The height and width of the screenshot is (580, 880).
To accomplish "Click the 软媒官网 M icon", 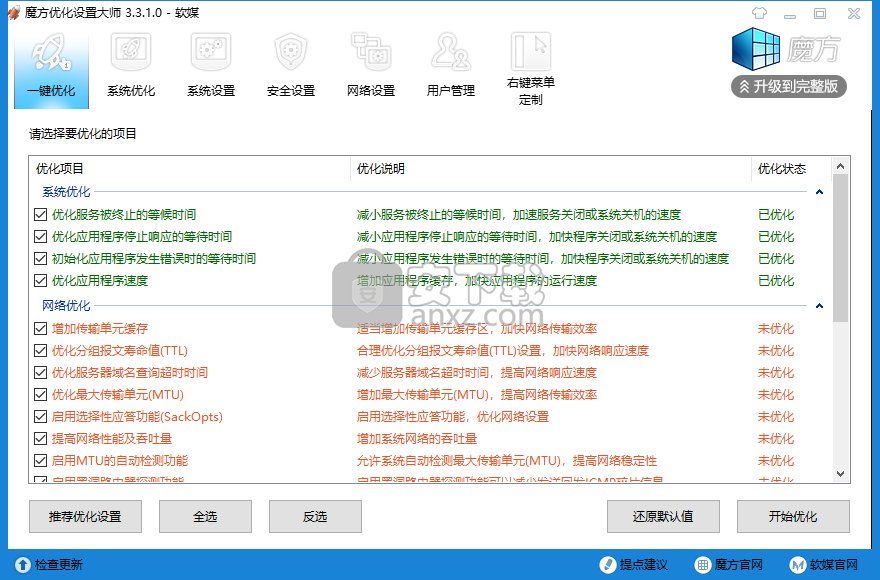I will pyautogui.click(x=797, y=565).
